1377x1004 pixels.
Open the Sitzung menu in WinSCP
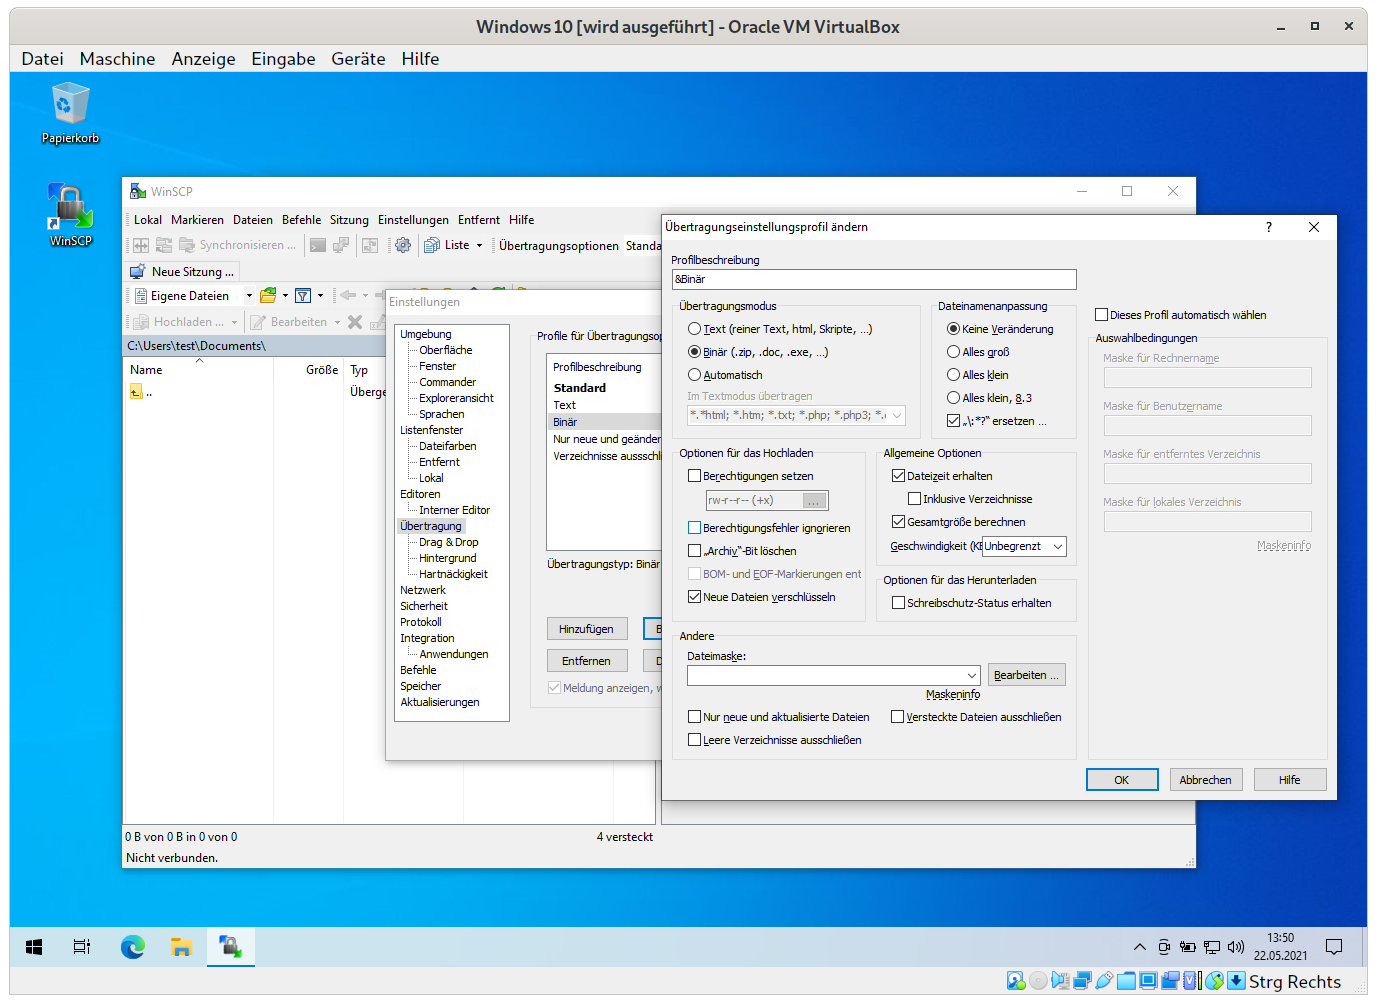349,220
